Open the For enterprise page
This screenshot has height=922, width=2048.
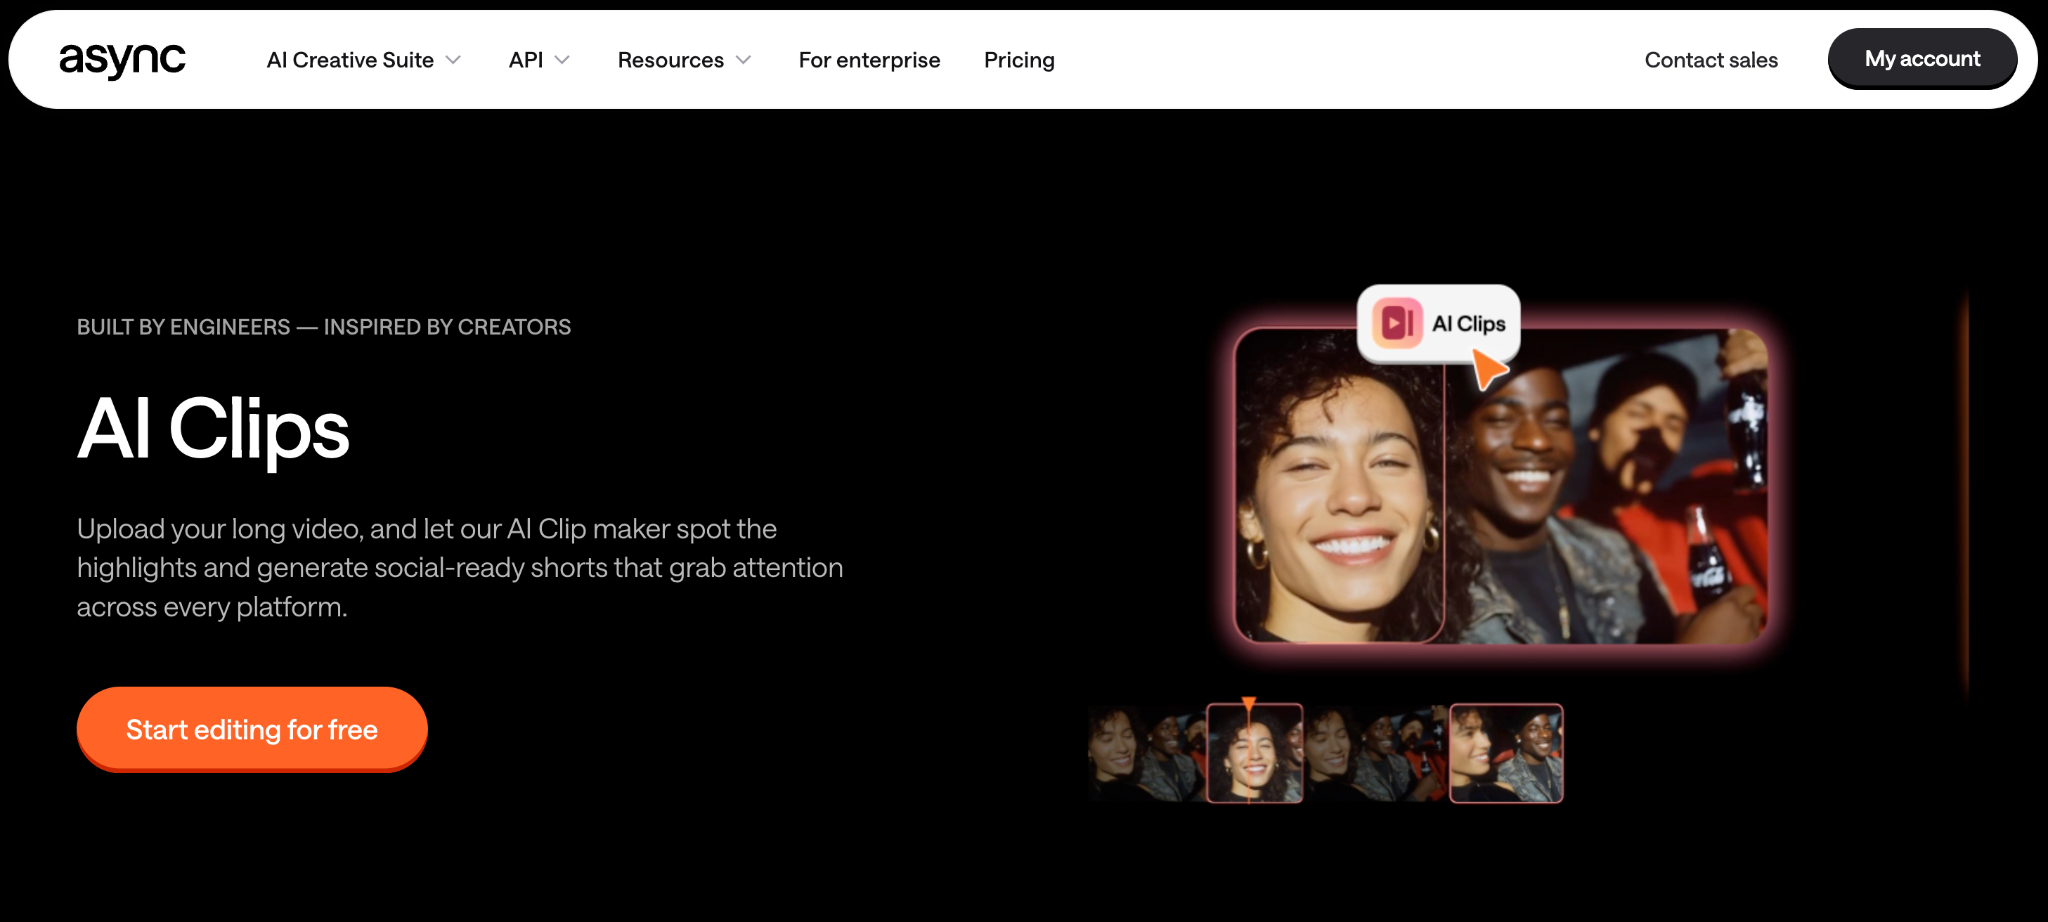(x=869, y=60)
